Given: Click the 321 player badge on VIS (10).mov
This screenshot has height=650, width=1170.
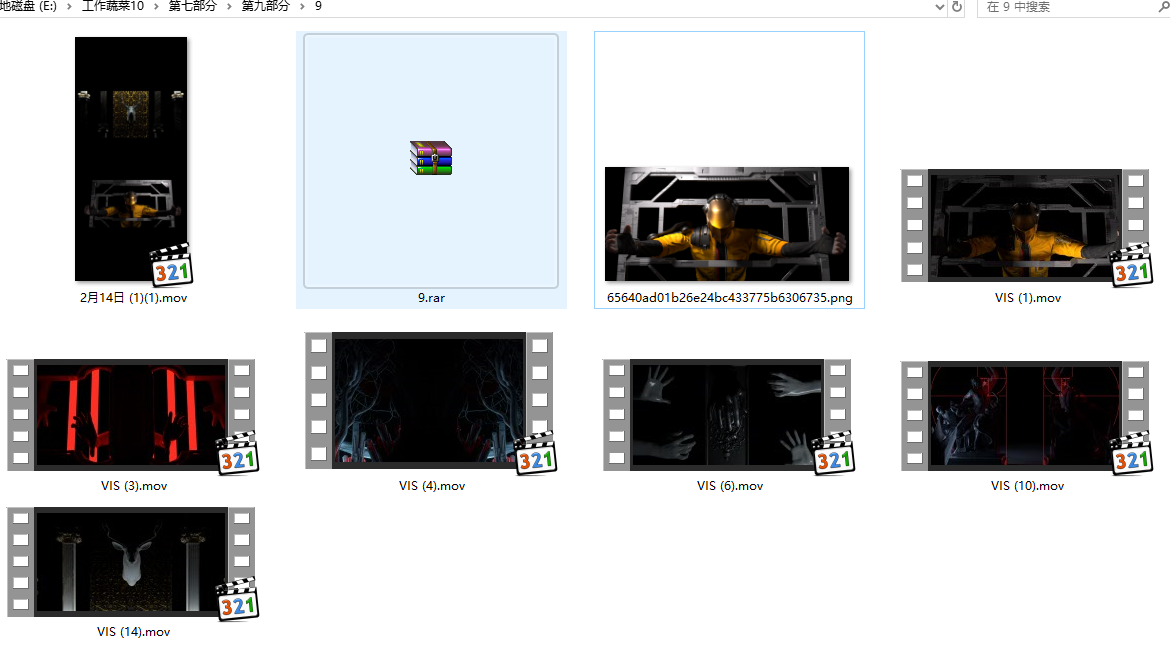Looking at the screenshot, I should point(1132,453).
